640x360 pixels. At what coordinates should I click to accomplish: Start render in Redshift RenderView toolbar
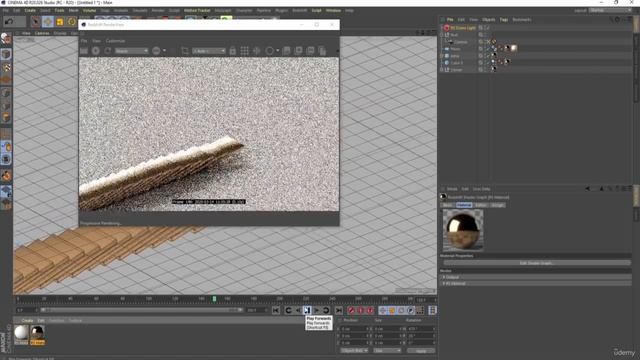(x=96, y=51)
